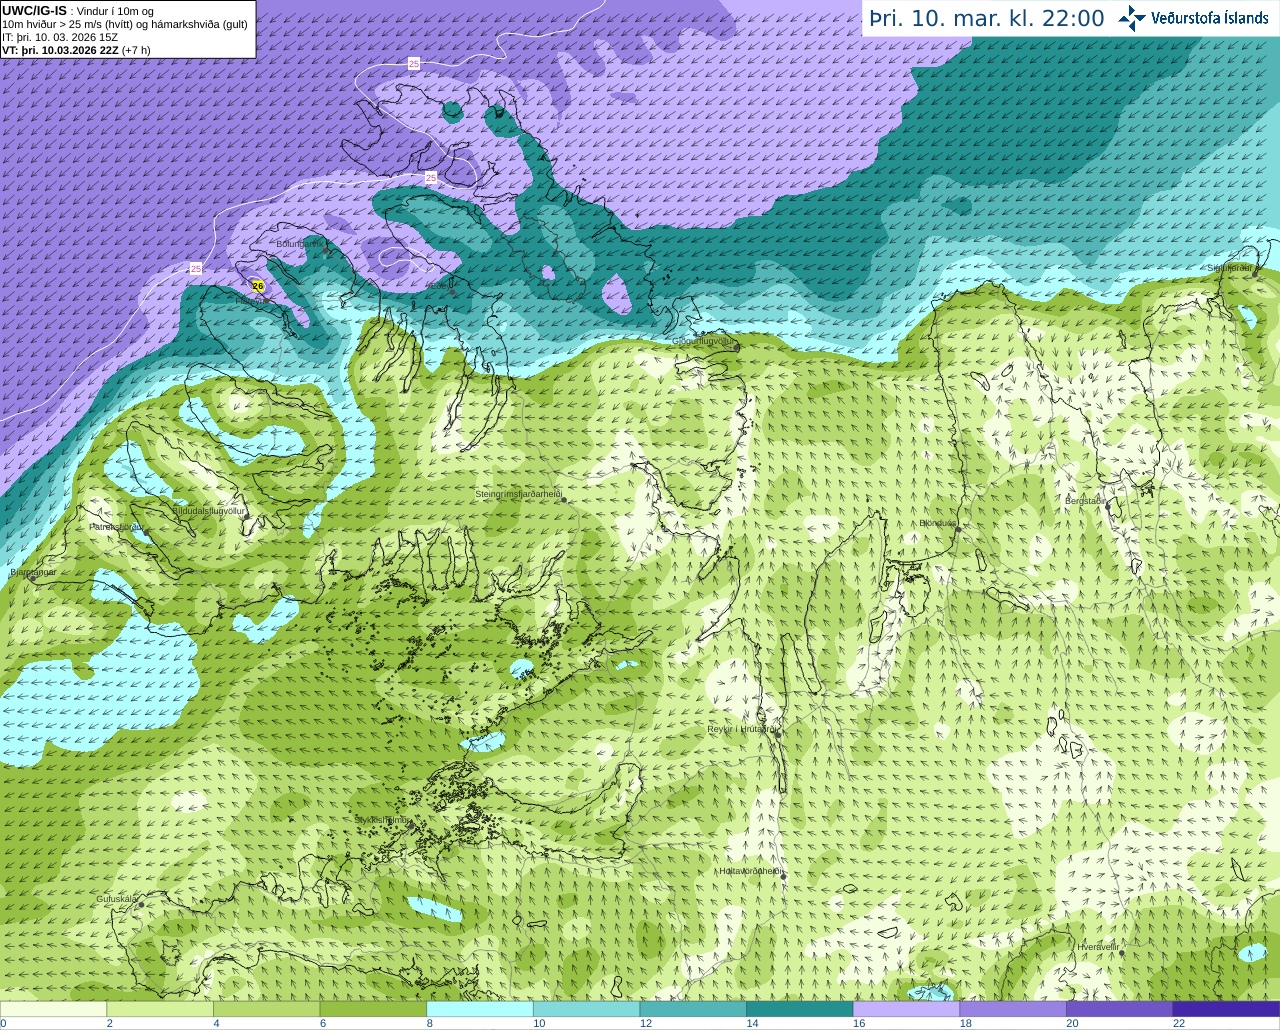Click the Blönduós station label

click(x=938, y=523)
